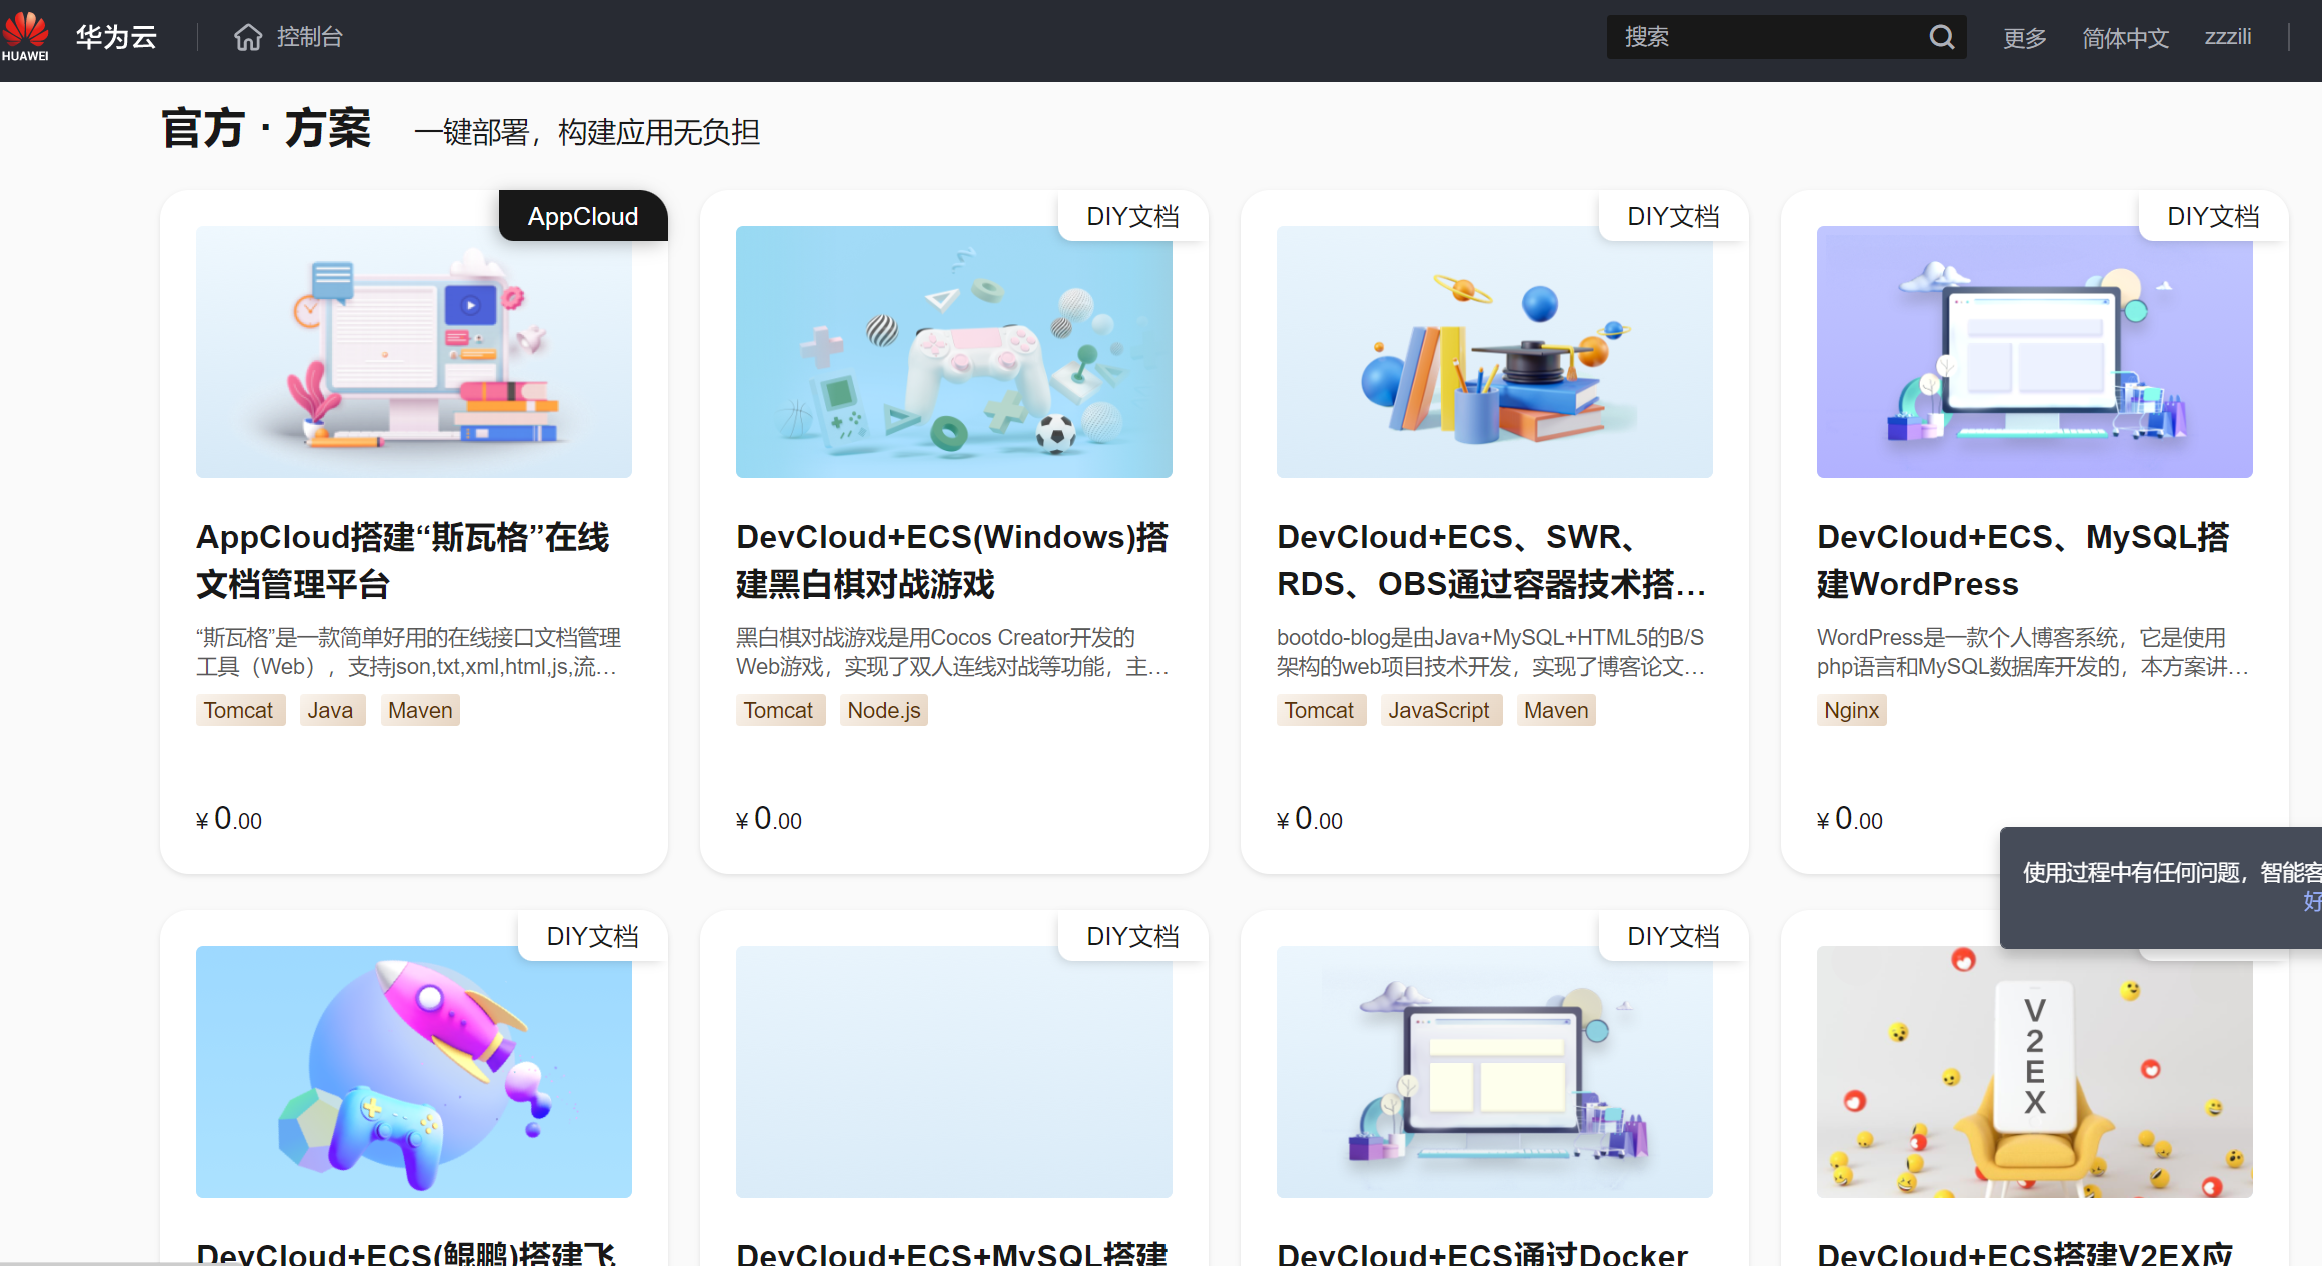Click the AppCloud badge on the first card
2322x1266 pixels.
583,216
